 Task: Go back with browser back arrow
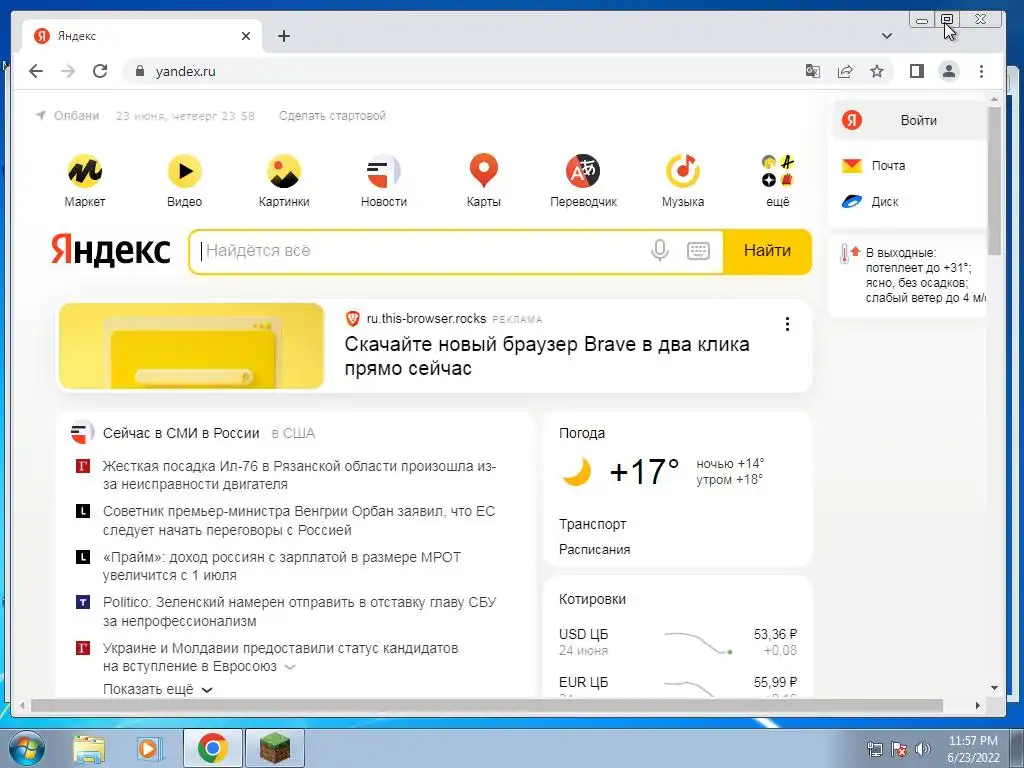(36, 71)
